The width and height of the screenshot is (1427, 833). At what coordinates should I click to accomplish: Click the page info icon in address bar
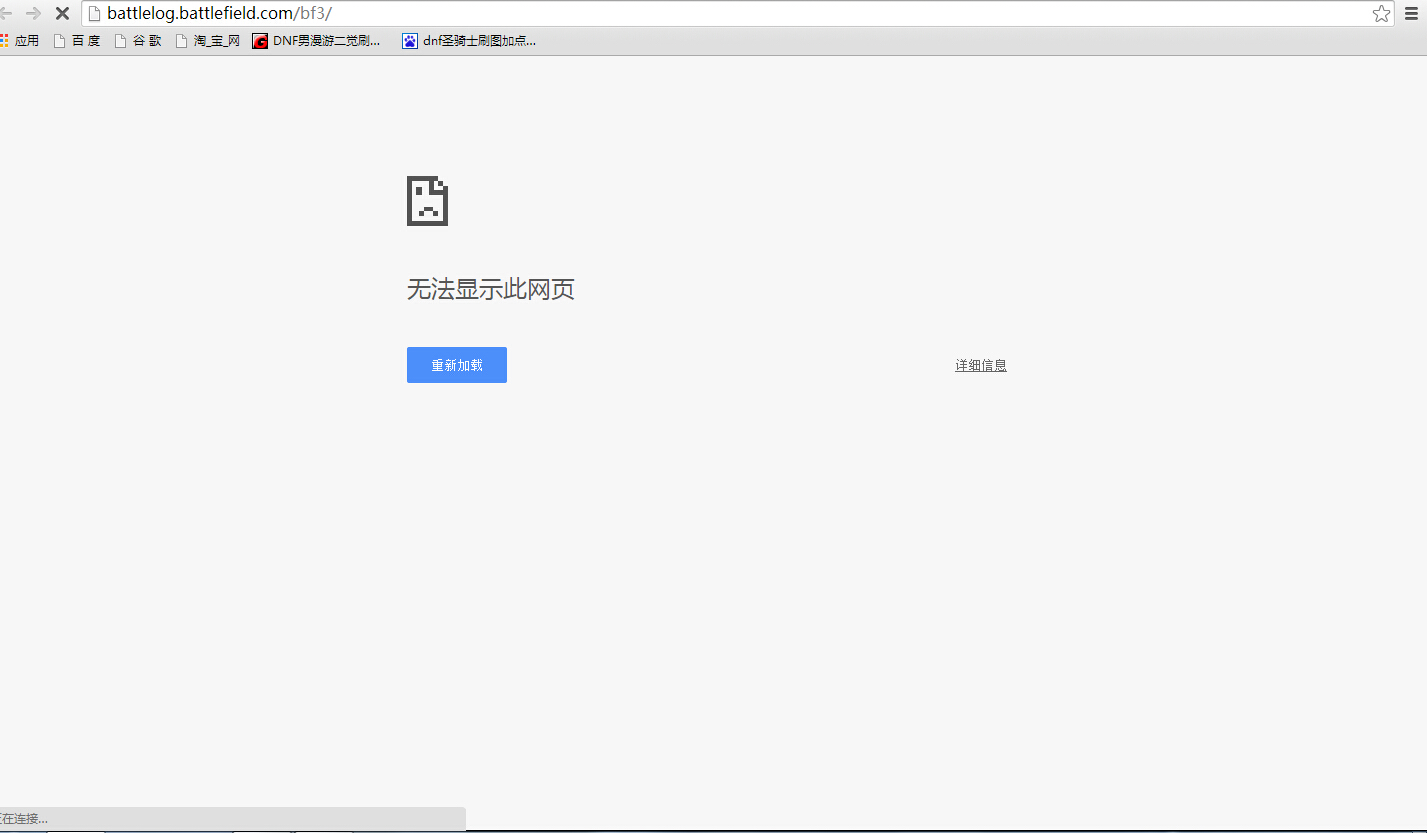tap(95, 13)
